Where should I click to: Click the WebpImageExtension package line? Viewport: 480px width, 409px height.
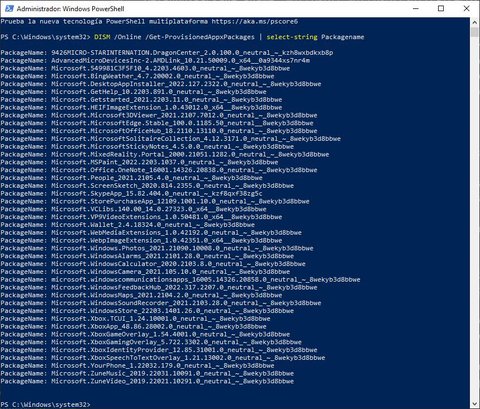pyautogui.click(x=141, y=241)
